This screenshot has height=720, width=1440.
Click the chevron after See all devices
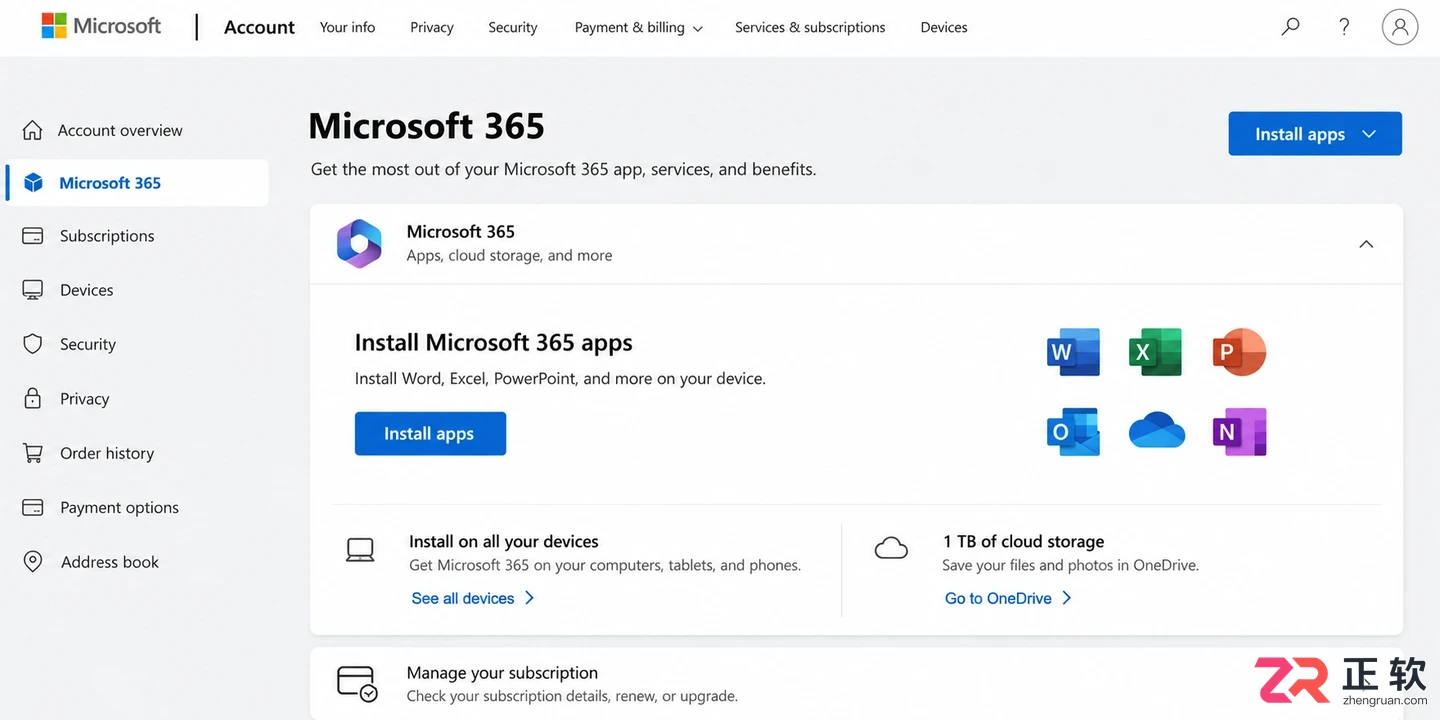point(529,598)
